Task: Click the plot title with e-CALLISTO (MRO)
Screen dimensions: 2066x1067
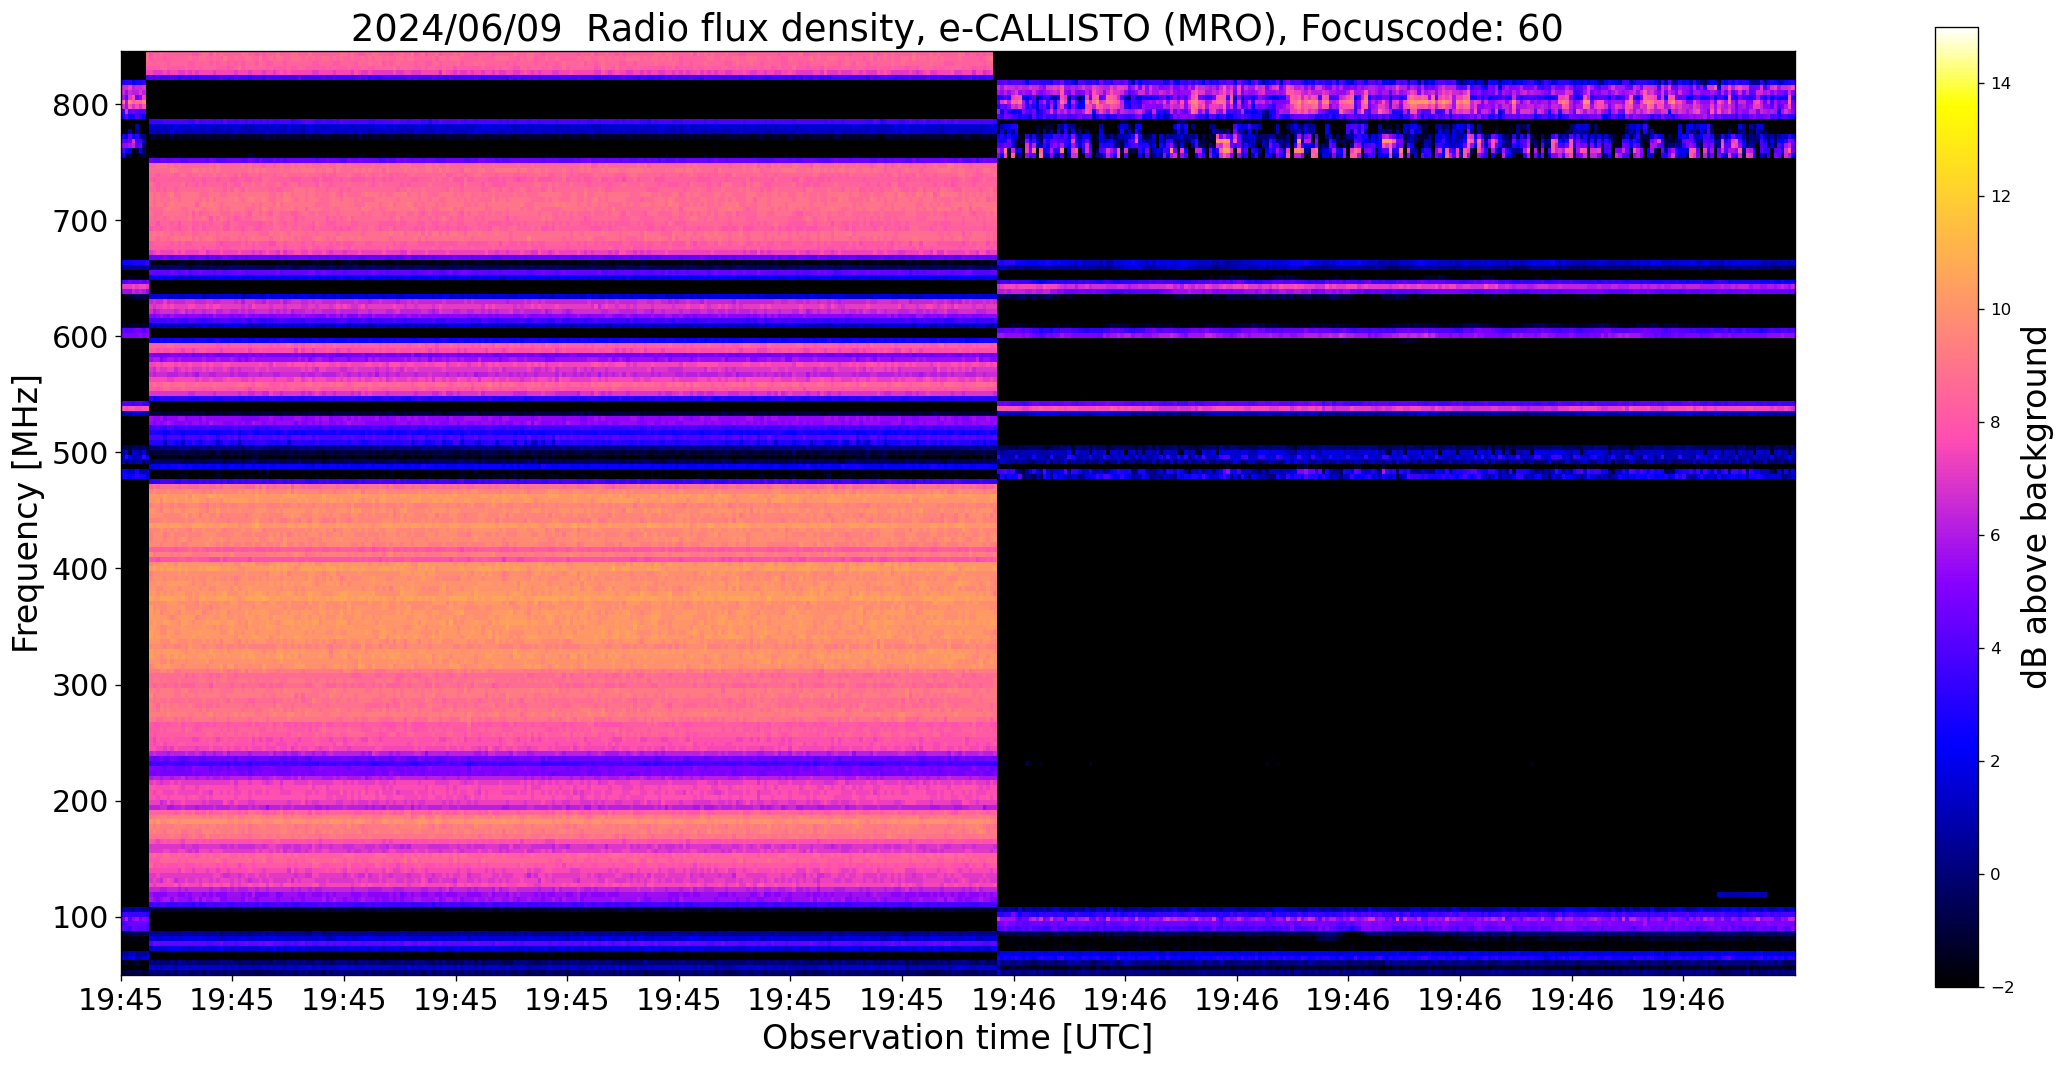Action: [x=957, y=29]
